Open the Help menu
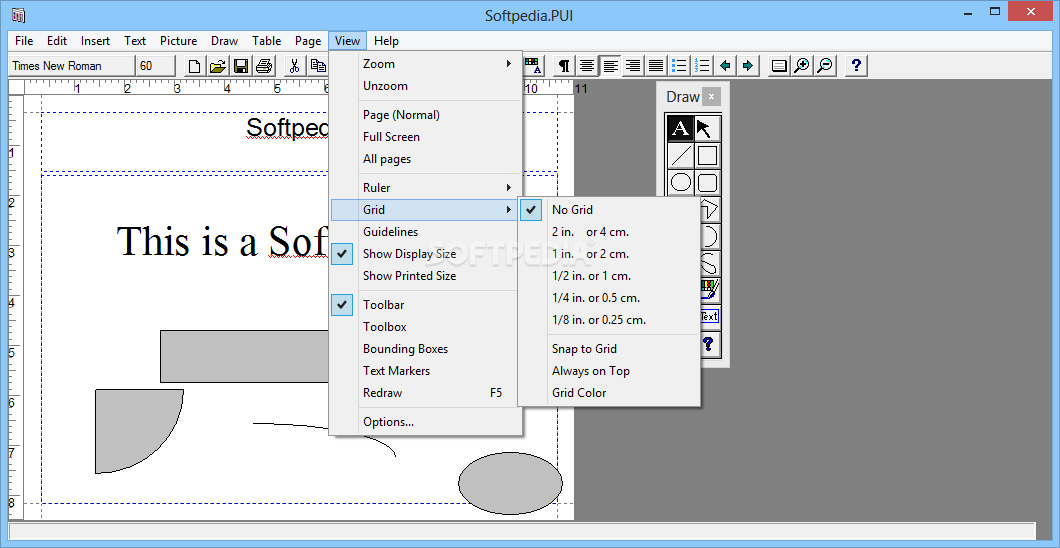 [386, 41]
